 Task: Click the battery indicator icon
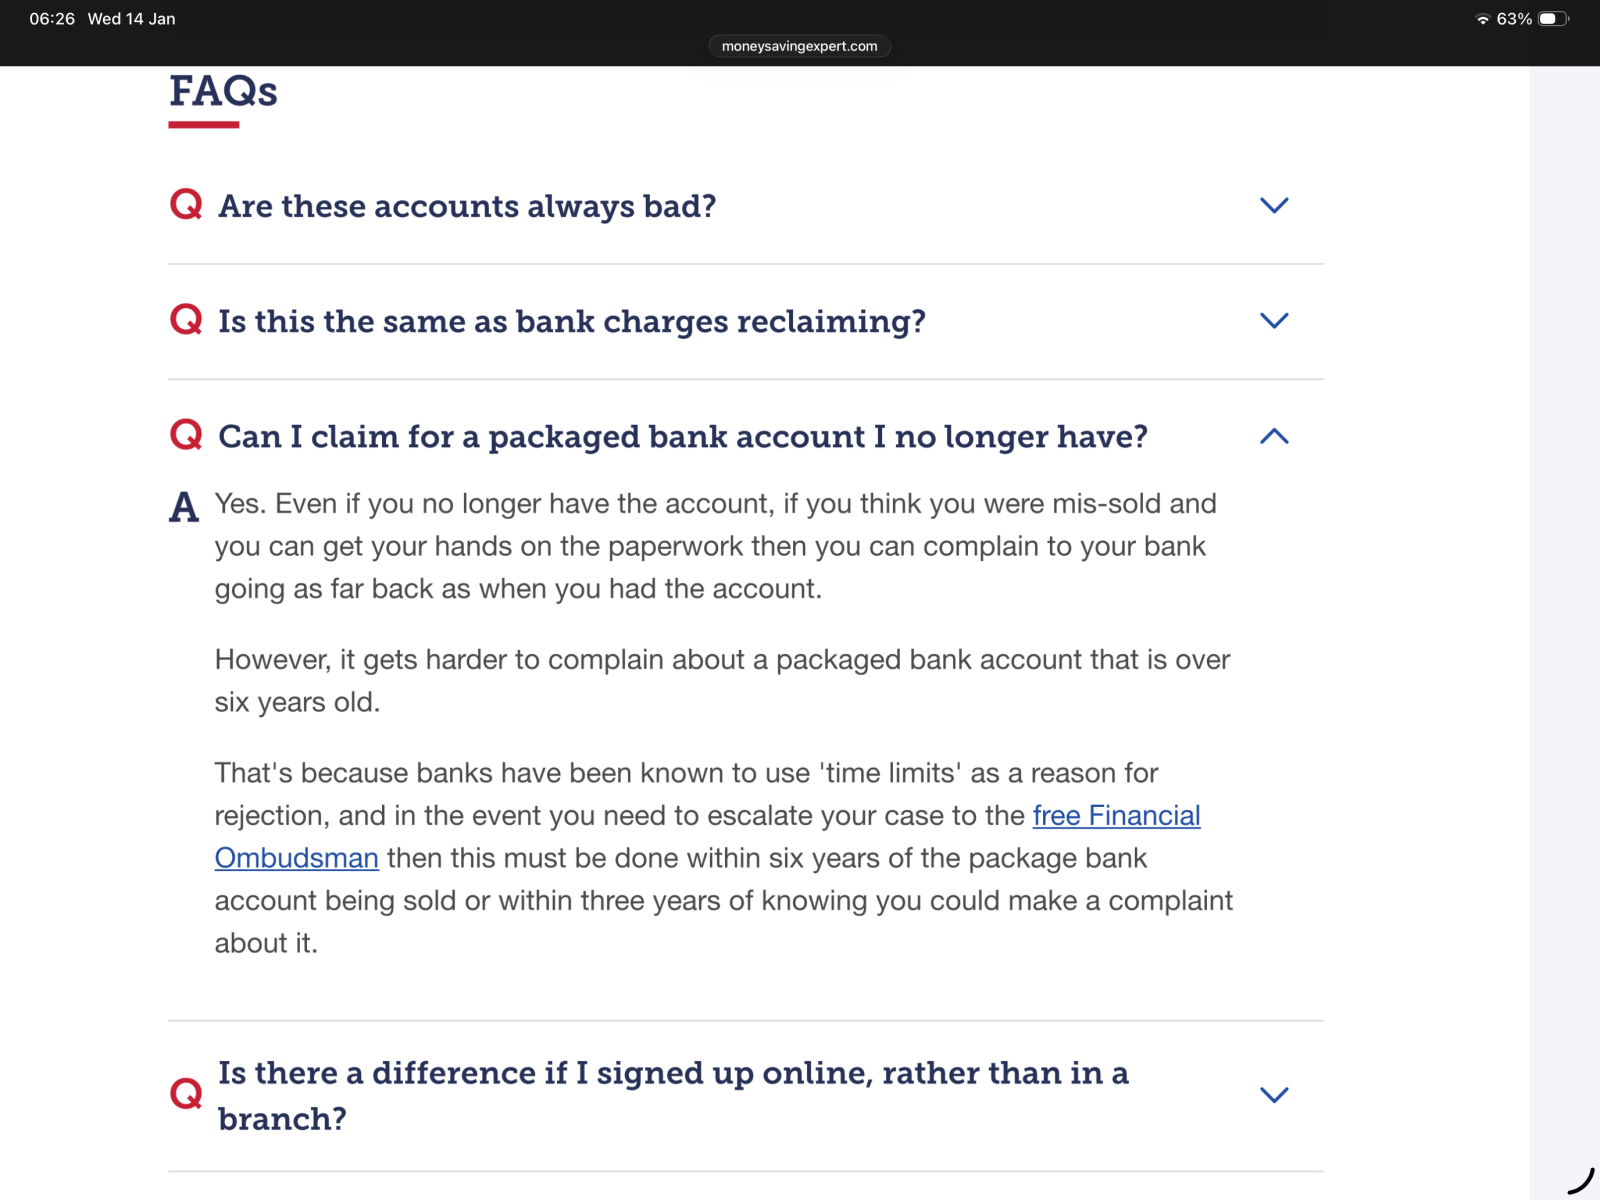tap(1552, 19)
